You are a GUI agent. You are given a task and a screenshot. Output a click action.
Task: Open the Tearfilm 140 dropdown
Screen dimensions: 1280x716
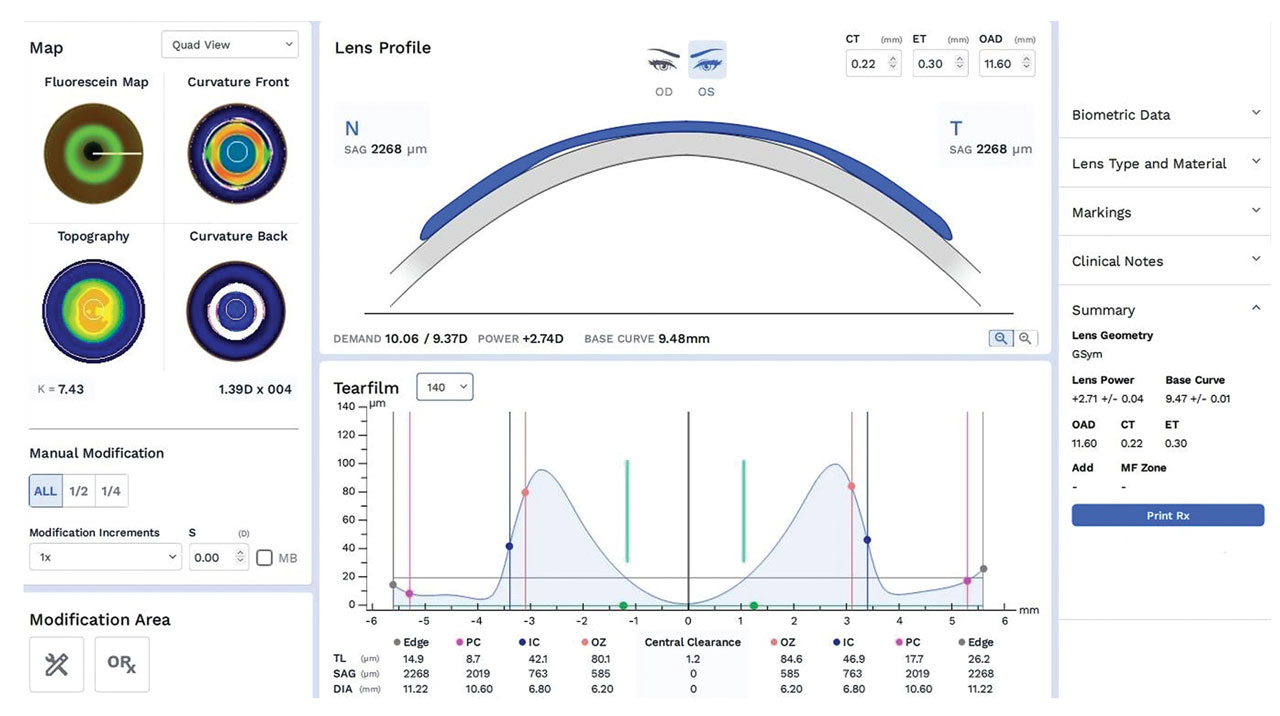(444, 386)
